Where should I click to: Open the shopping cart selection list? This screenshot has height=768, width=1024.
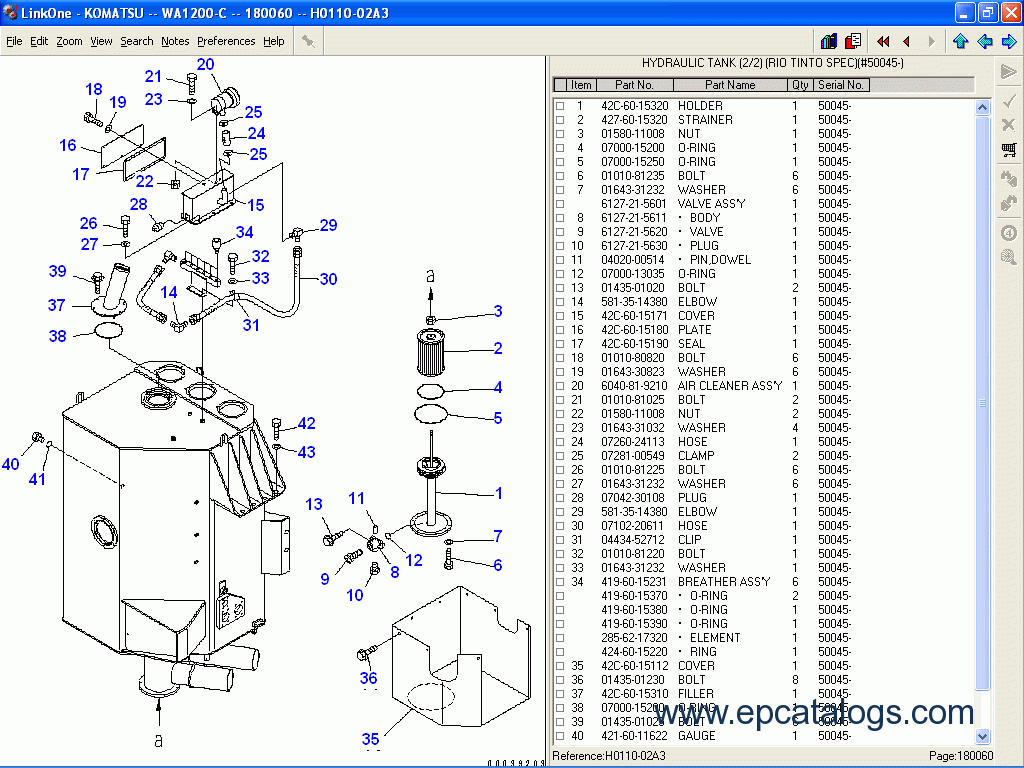click(1008, 150)
